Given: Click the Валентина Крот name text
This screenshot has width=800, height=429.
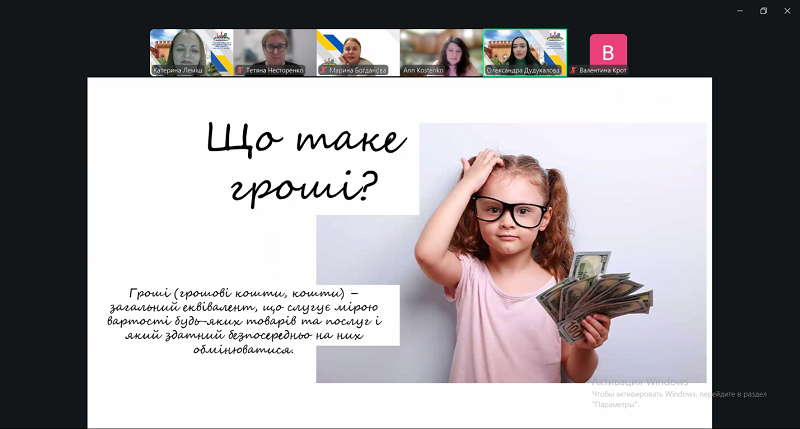Looking at the screenshot, I should click(x=603, y=71).
